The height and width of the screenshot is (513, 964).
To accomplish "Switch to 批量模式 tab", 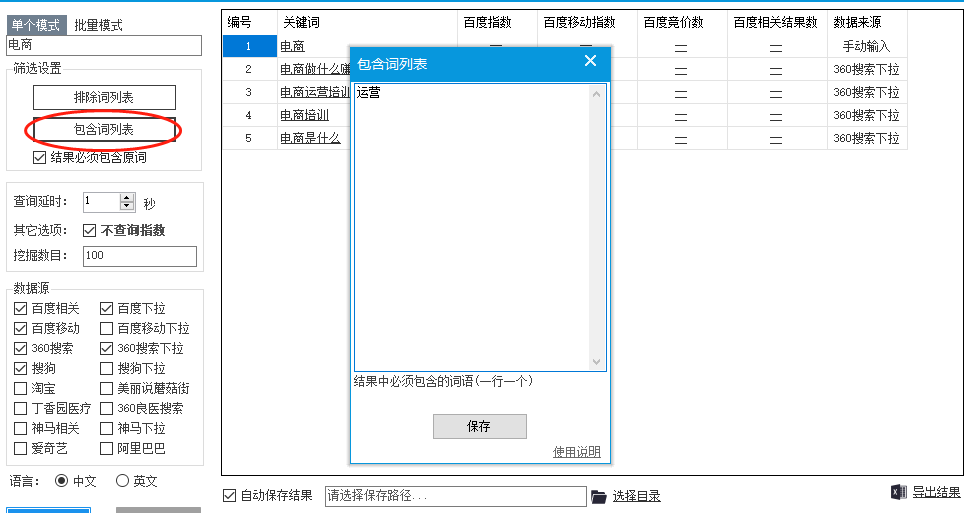I will pos(98,25).
